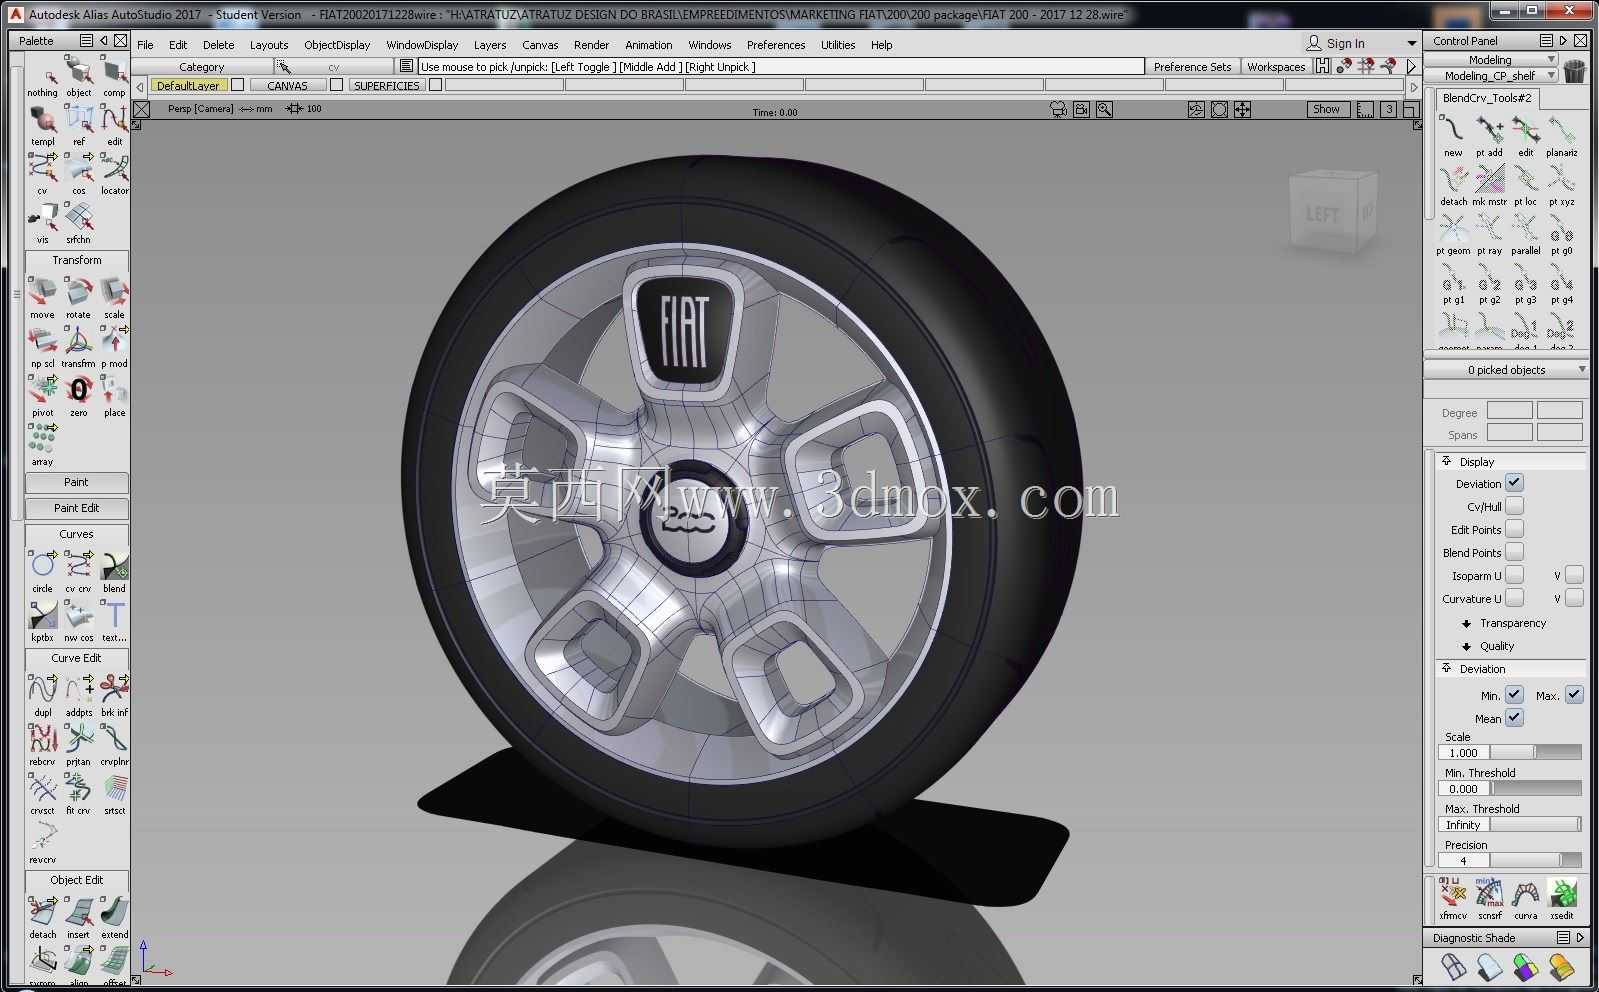
Task: Select the cv crv curve tool
Action: 79,571
